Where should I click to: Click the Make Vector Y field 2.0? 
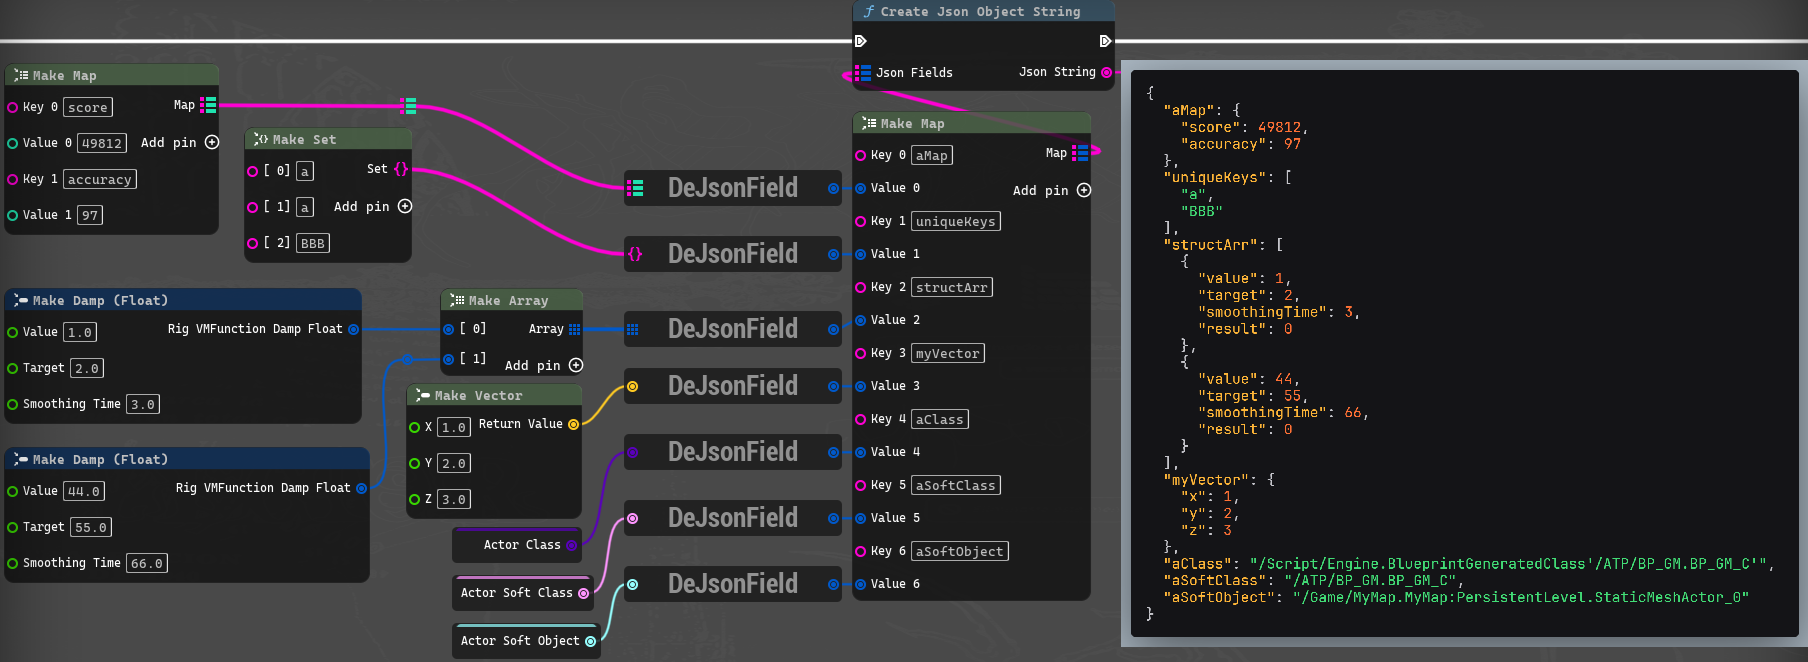[454, 463]
